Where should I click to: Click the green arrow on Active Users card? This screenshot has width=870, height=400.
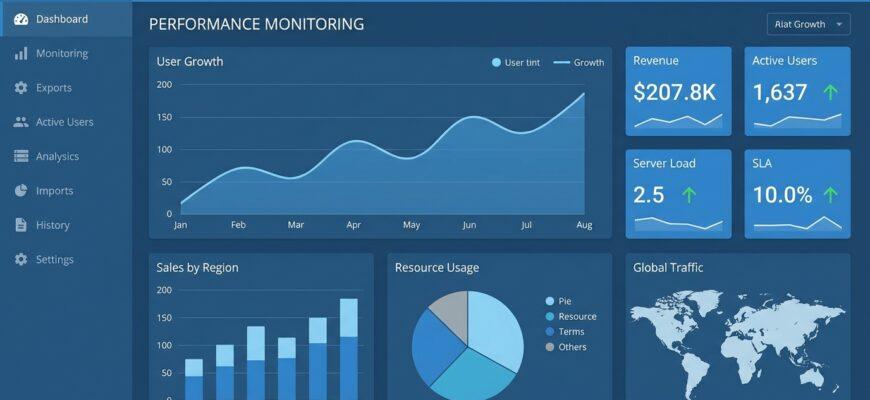[x=829, y=92]
